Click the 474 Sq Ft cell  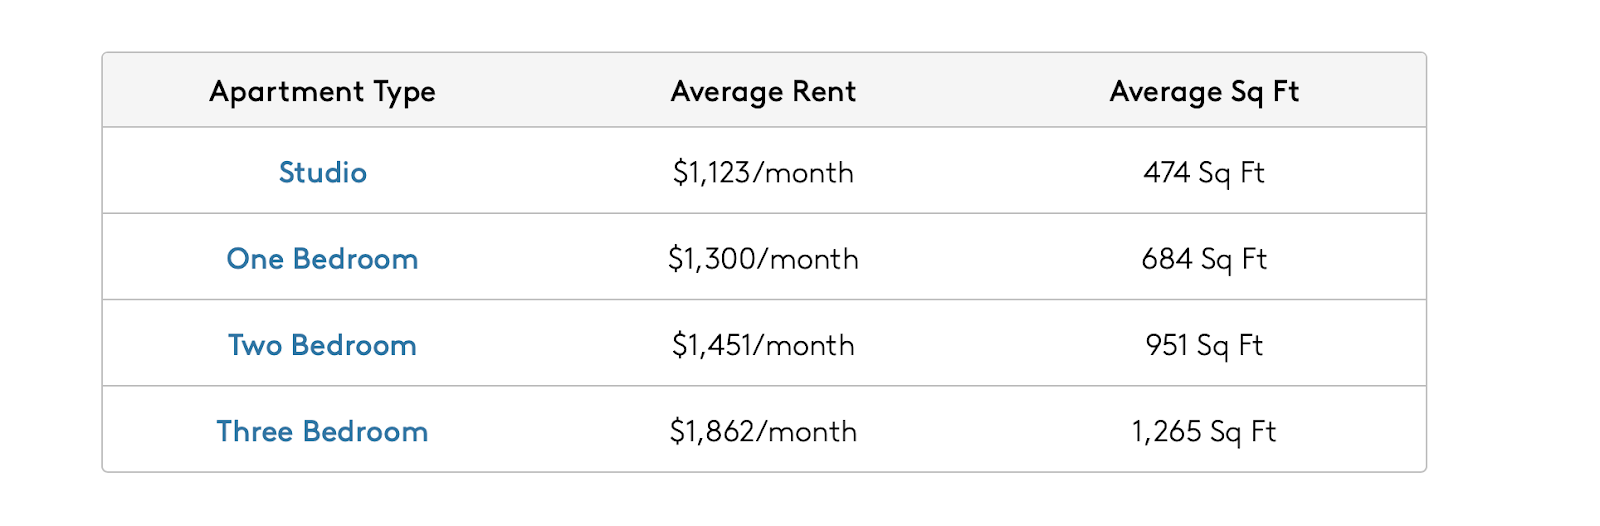[x=1204, y=172]
